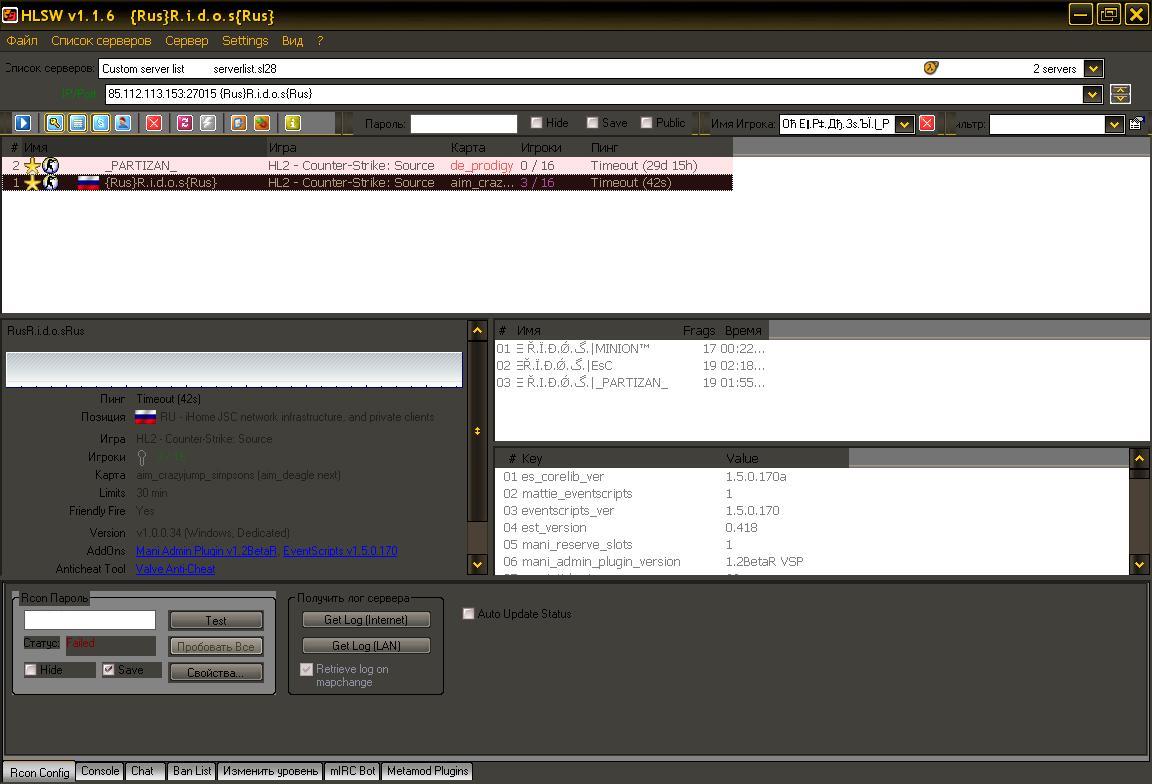This screenshot has height=784, width=1152.
Task: Enable the Auto Update Status checkbox
Action: click(468, 614)
